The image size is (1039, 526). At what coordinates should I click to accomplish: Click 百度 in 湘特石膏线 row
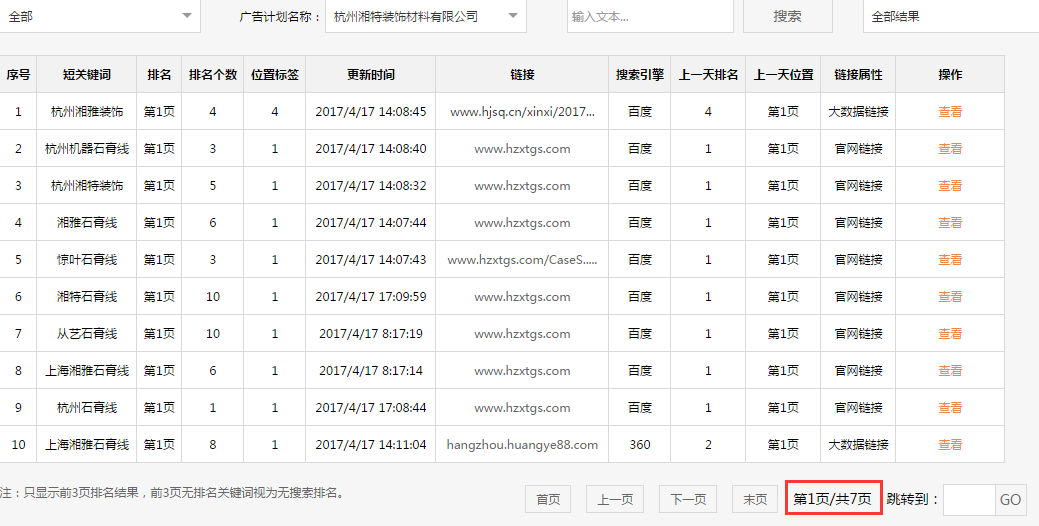point(639,297)
